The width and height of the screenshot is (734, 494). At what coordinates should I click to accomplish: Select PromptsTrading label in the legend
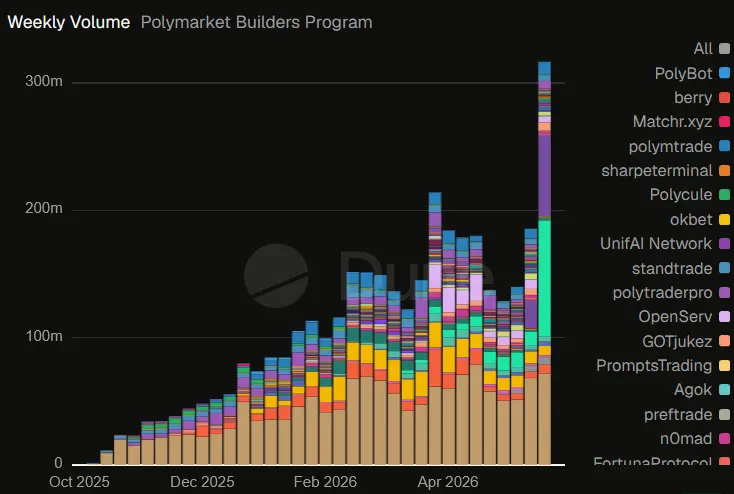(654, 366)
